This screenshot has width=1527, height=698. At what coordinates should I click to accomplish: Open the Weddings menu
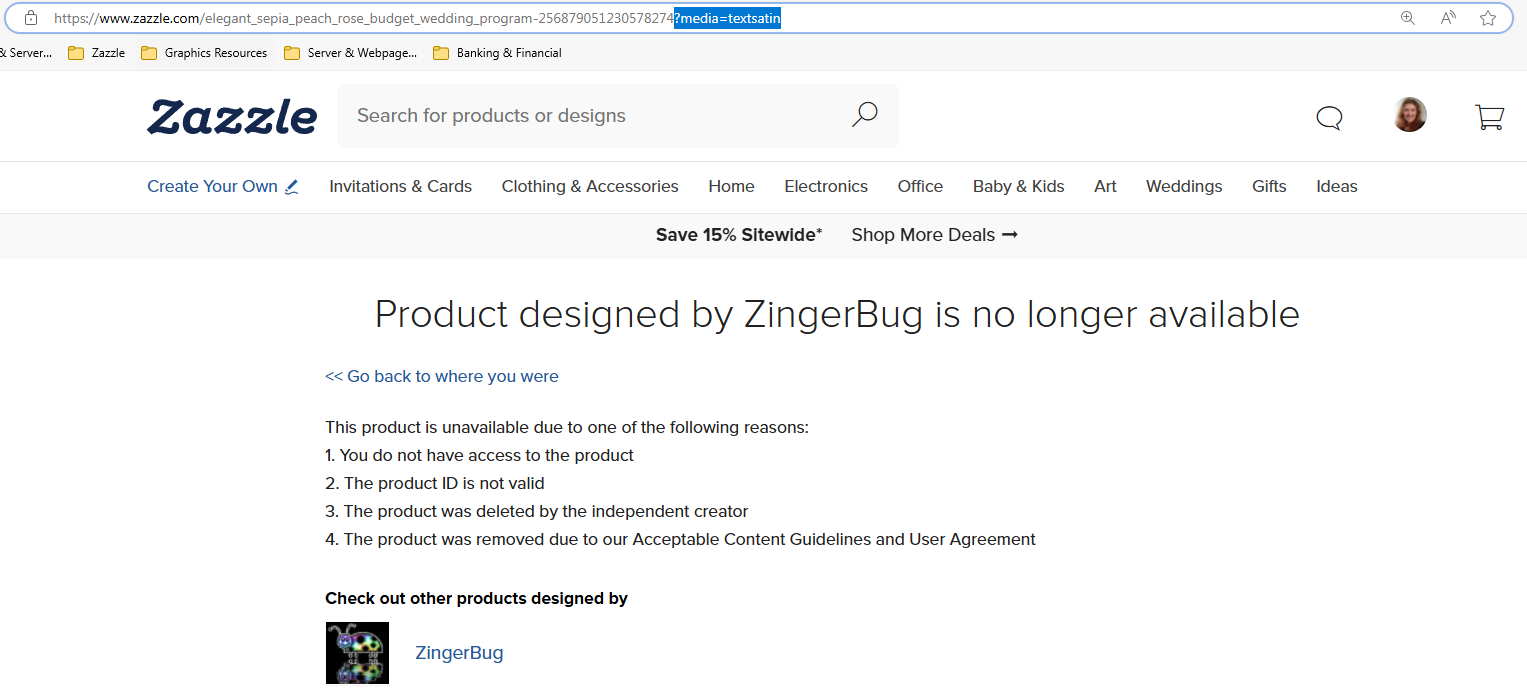point(1184,186)
